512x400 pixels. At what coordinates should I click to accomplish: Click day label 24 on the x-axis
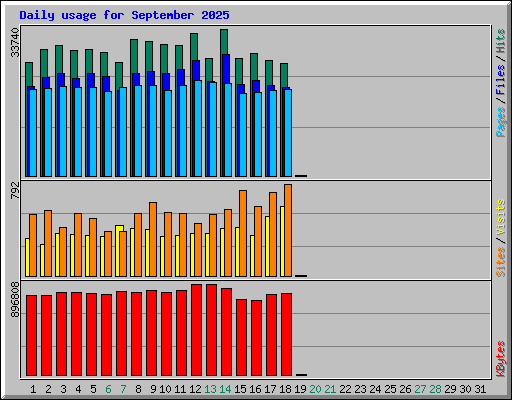(x=375, y=389)
